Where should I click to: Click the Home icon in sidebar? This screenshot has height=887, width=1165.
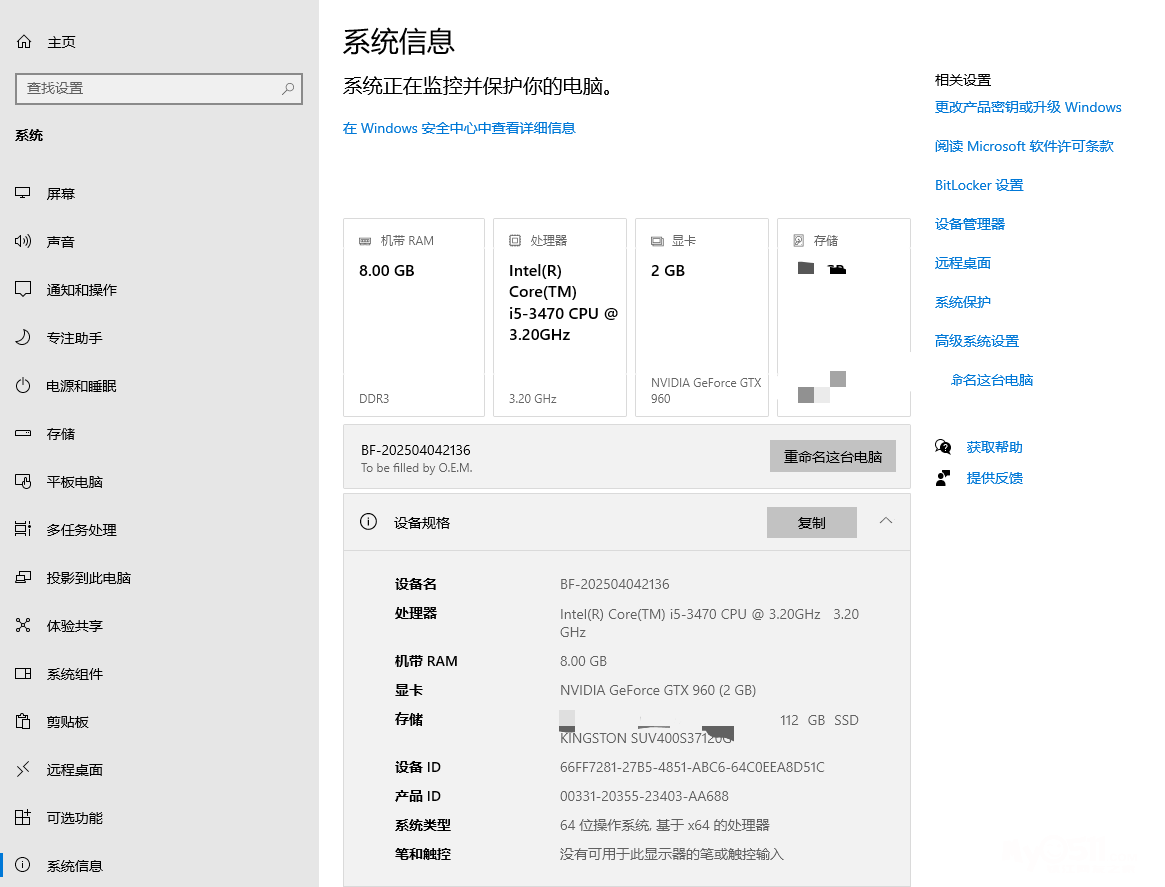pos(24,42)
